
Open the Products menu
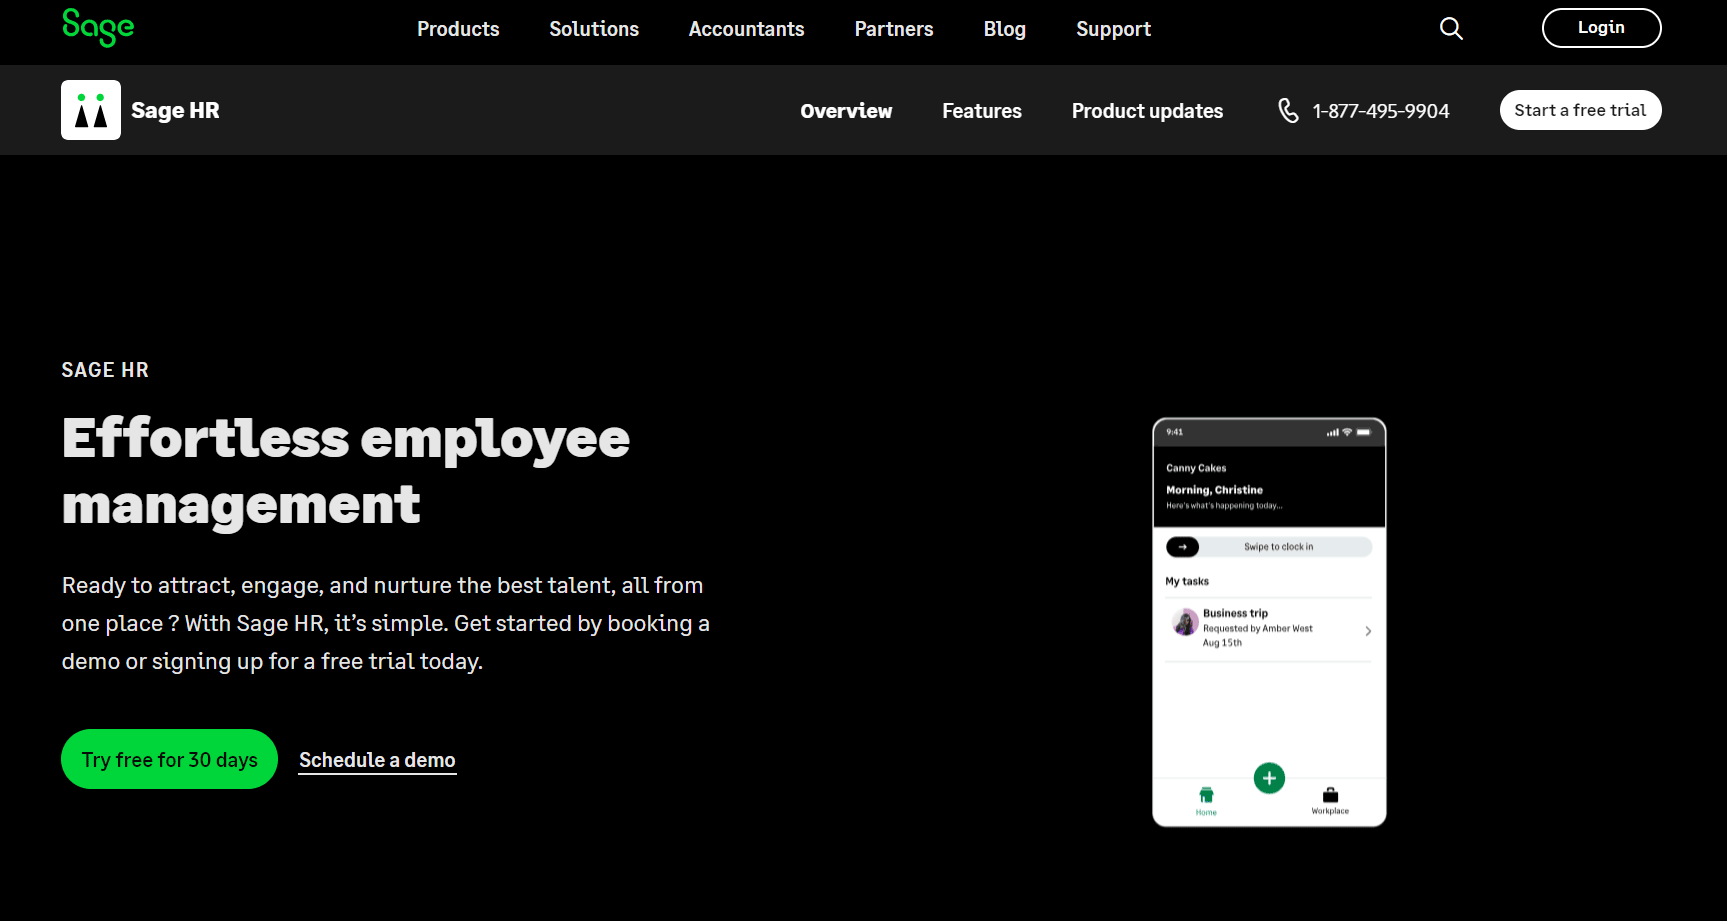pyautogui.click(x=458, y=29)
